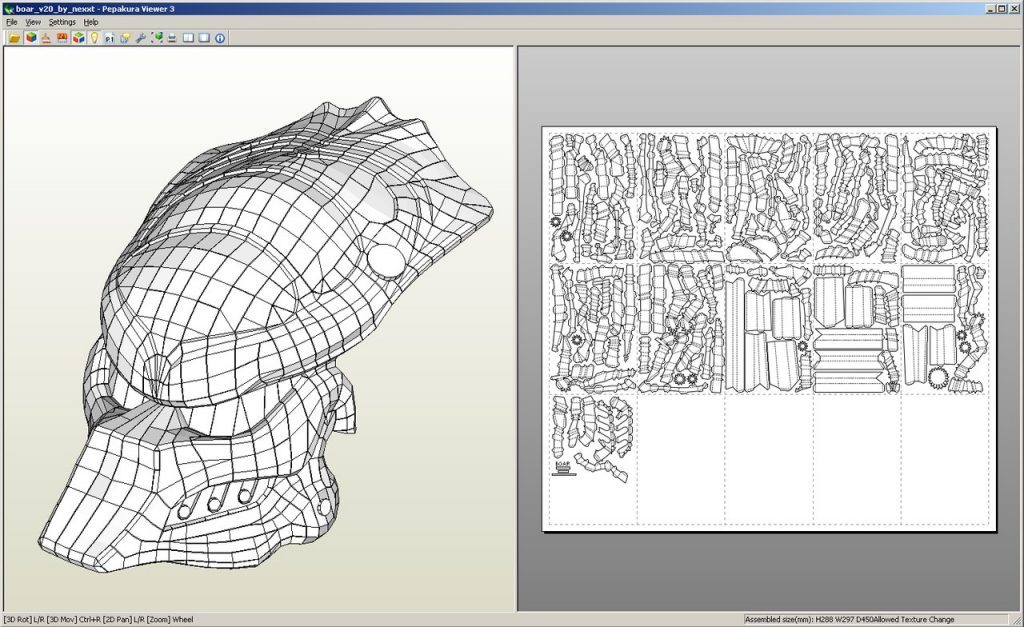This screenshot has width=1024, height=627.
Task: Click the divider between 3D and 2D panes
Action: point(515,330)
